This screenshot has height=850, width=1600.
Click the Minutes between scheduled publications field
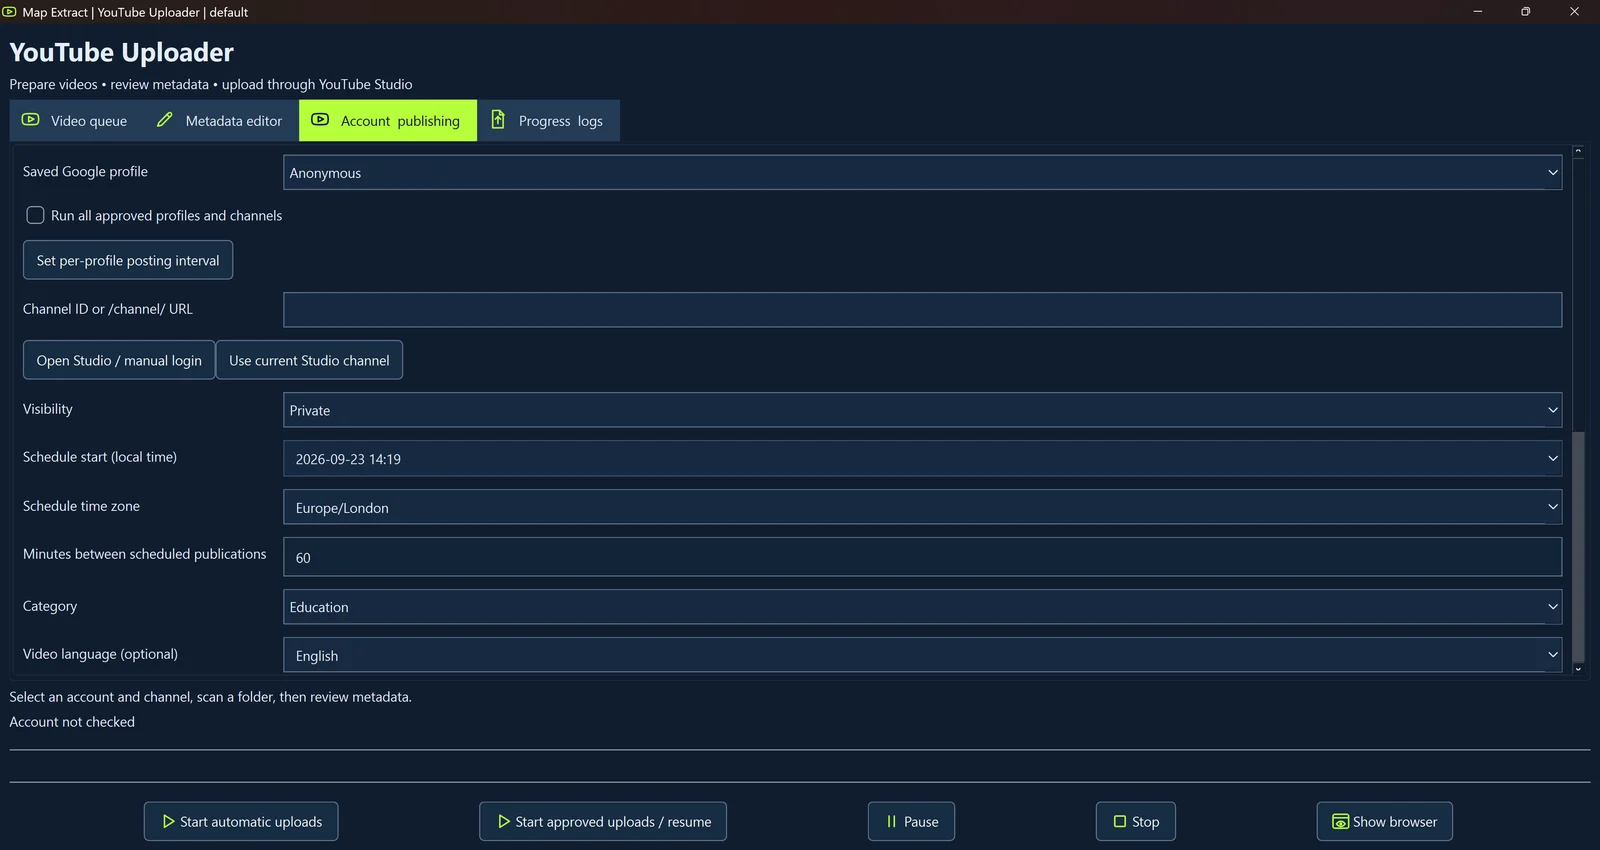[922, 557]
